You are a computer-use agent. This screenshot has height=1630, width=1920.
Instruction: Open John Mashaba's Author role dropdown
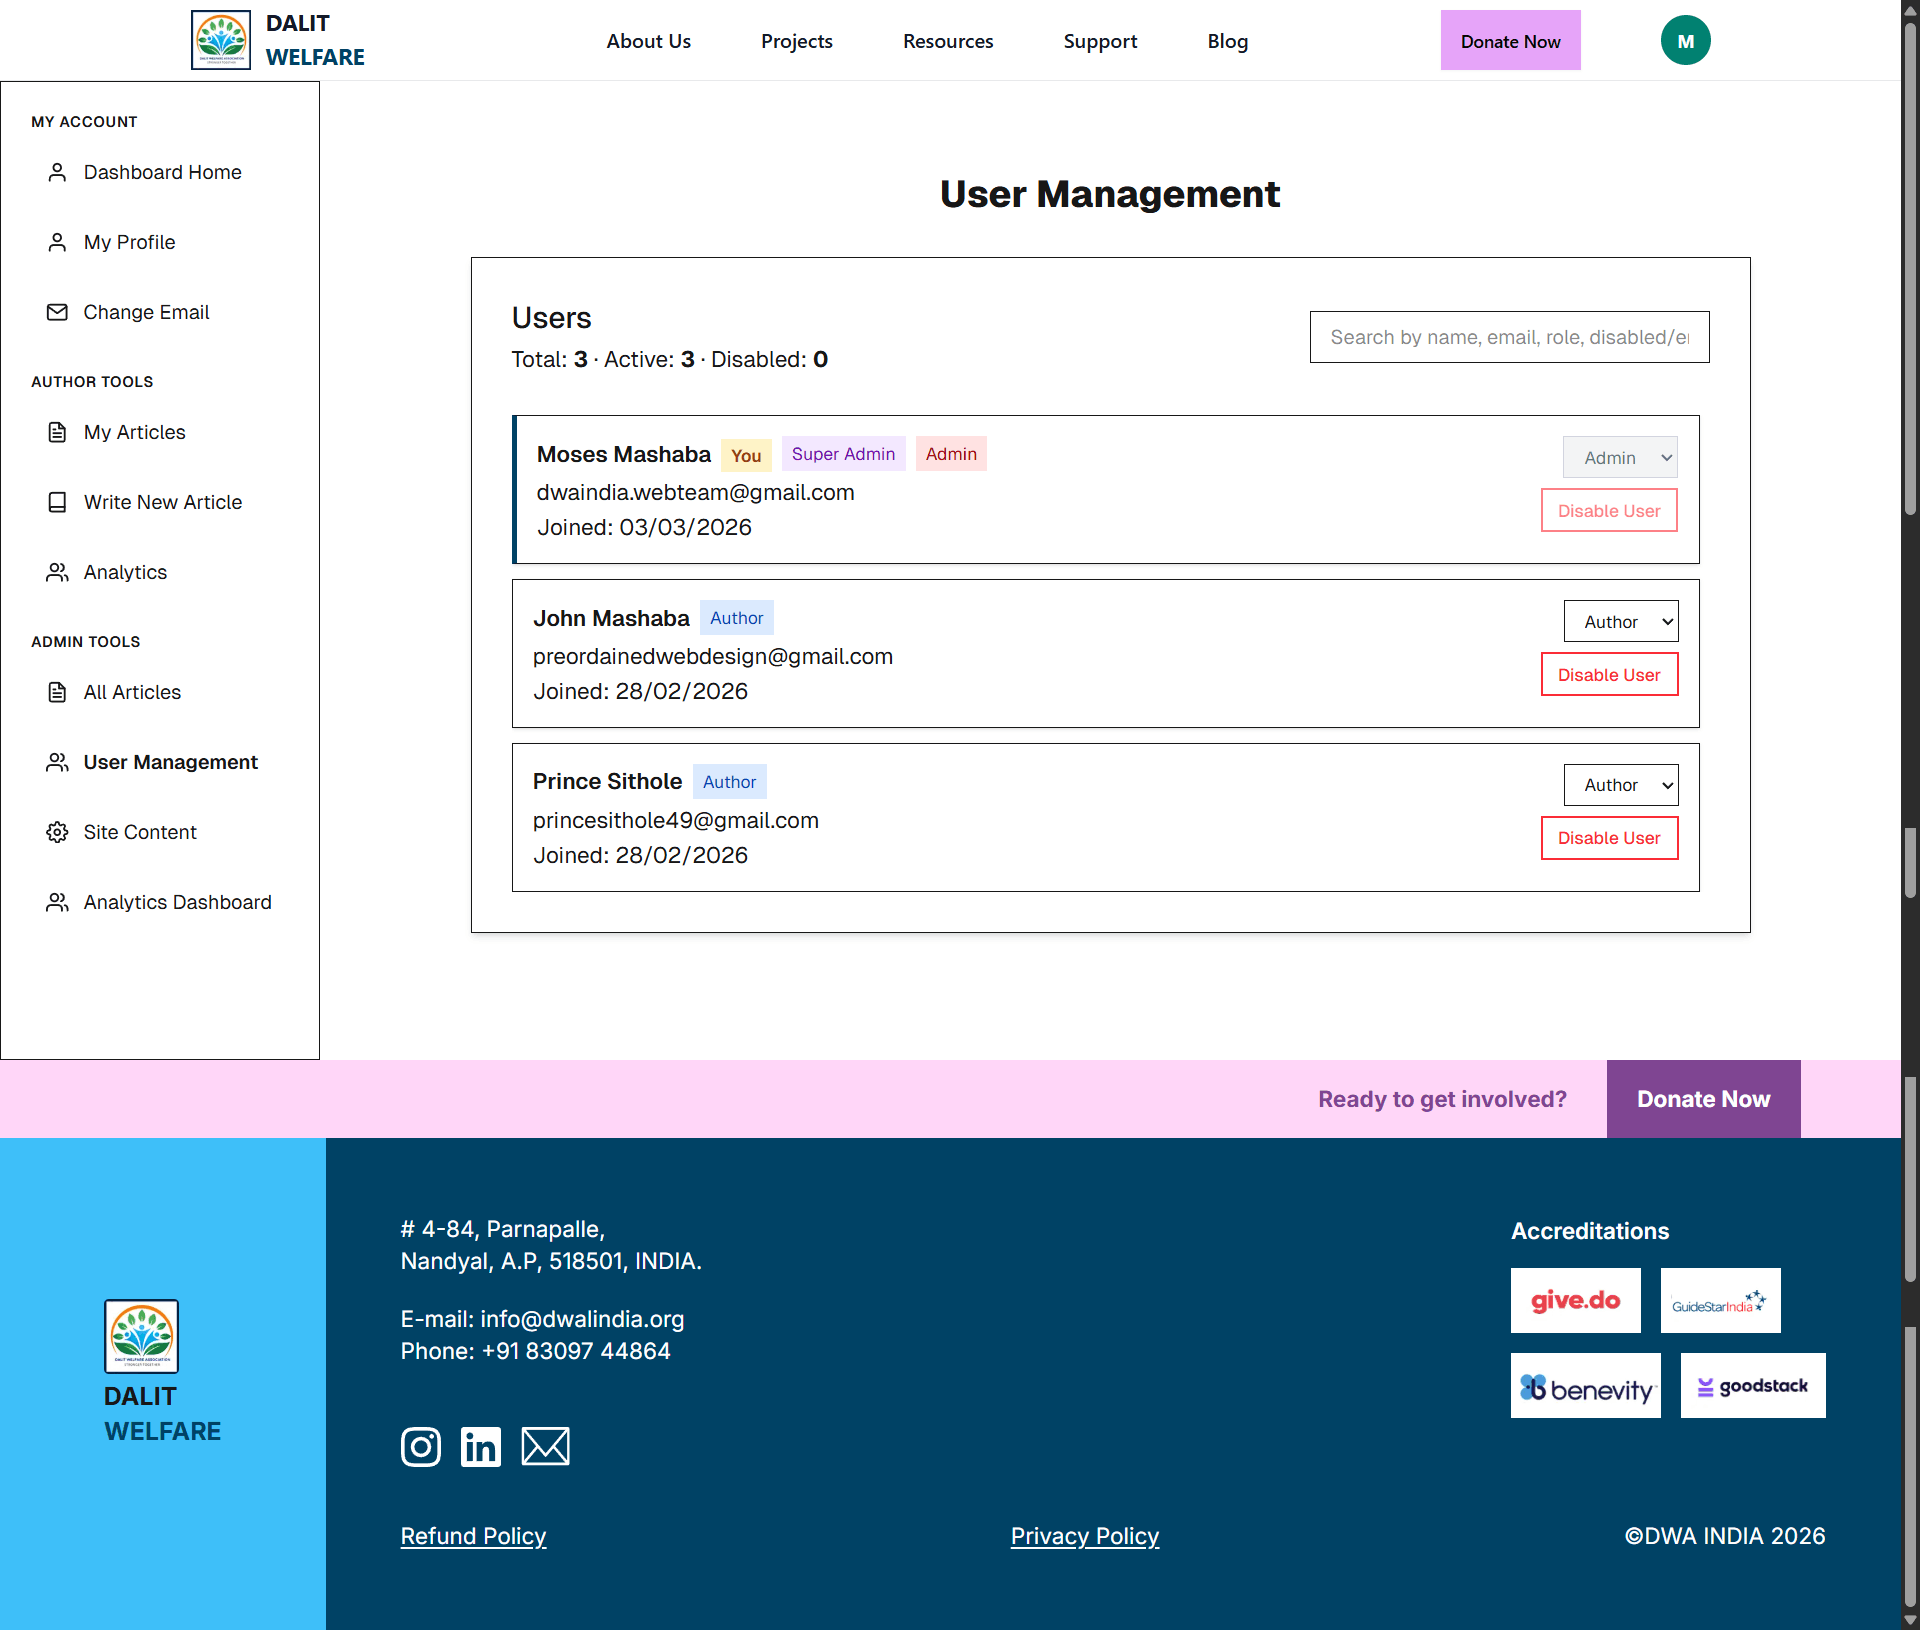coord(1620,621)
